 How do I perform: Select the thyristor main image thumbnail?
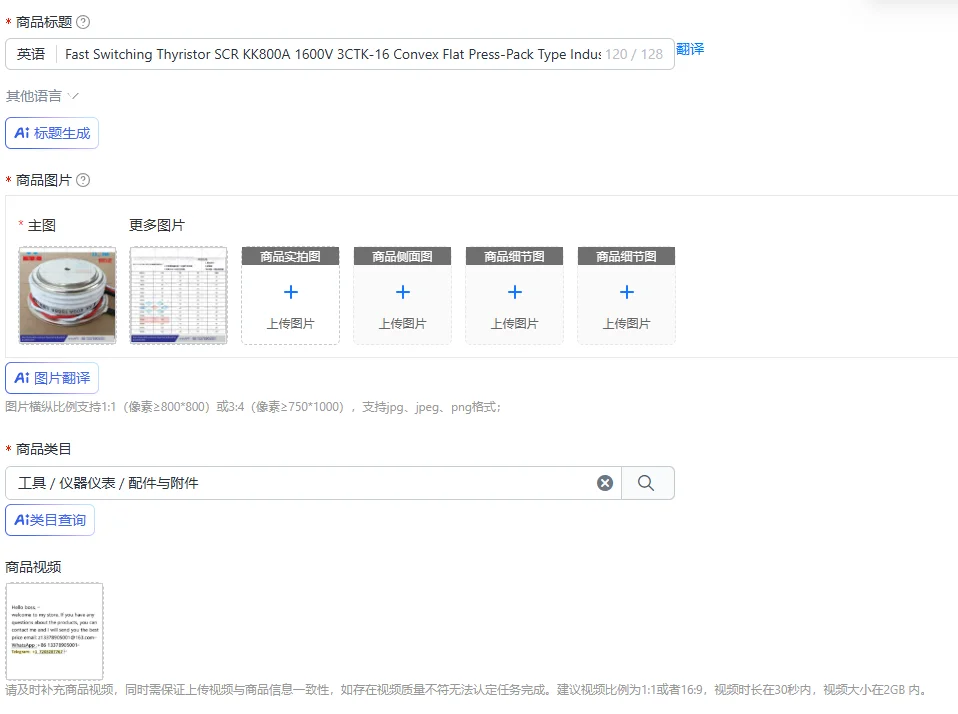point(67,296)
